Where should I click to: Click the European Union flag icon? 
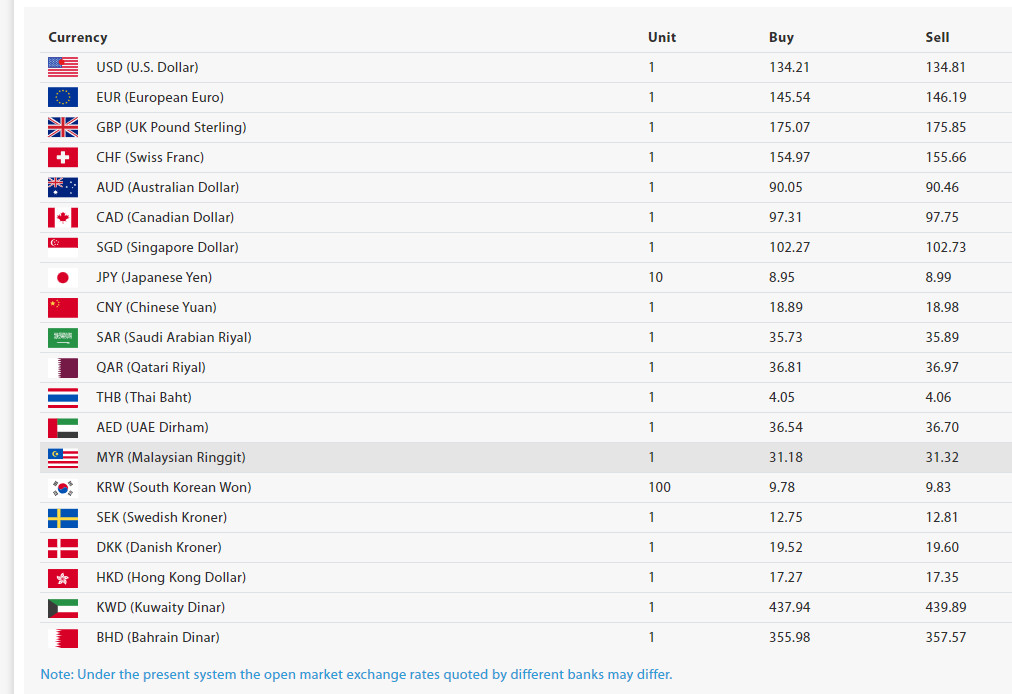coord(63,97)
